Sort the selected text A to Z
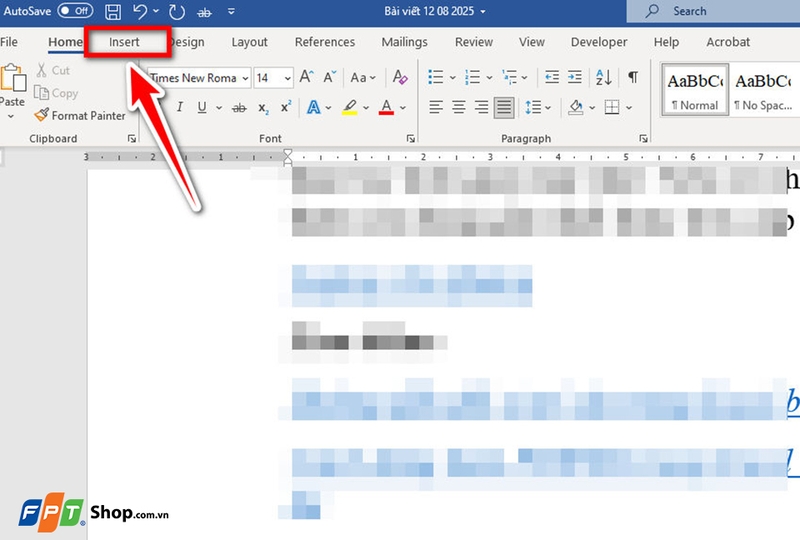Viewport: 800px width, 540px height. (x=604, y=77)
